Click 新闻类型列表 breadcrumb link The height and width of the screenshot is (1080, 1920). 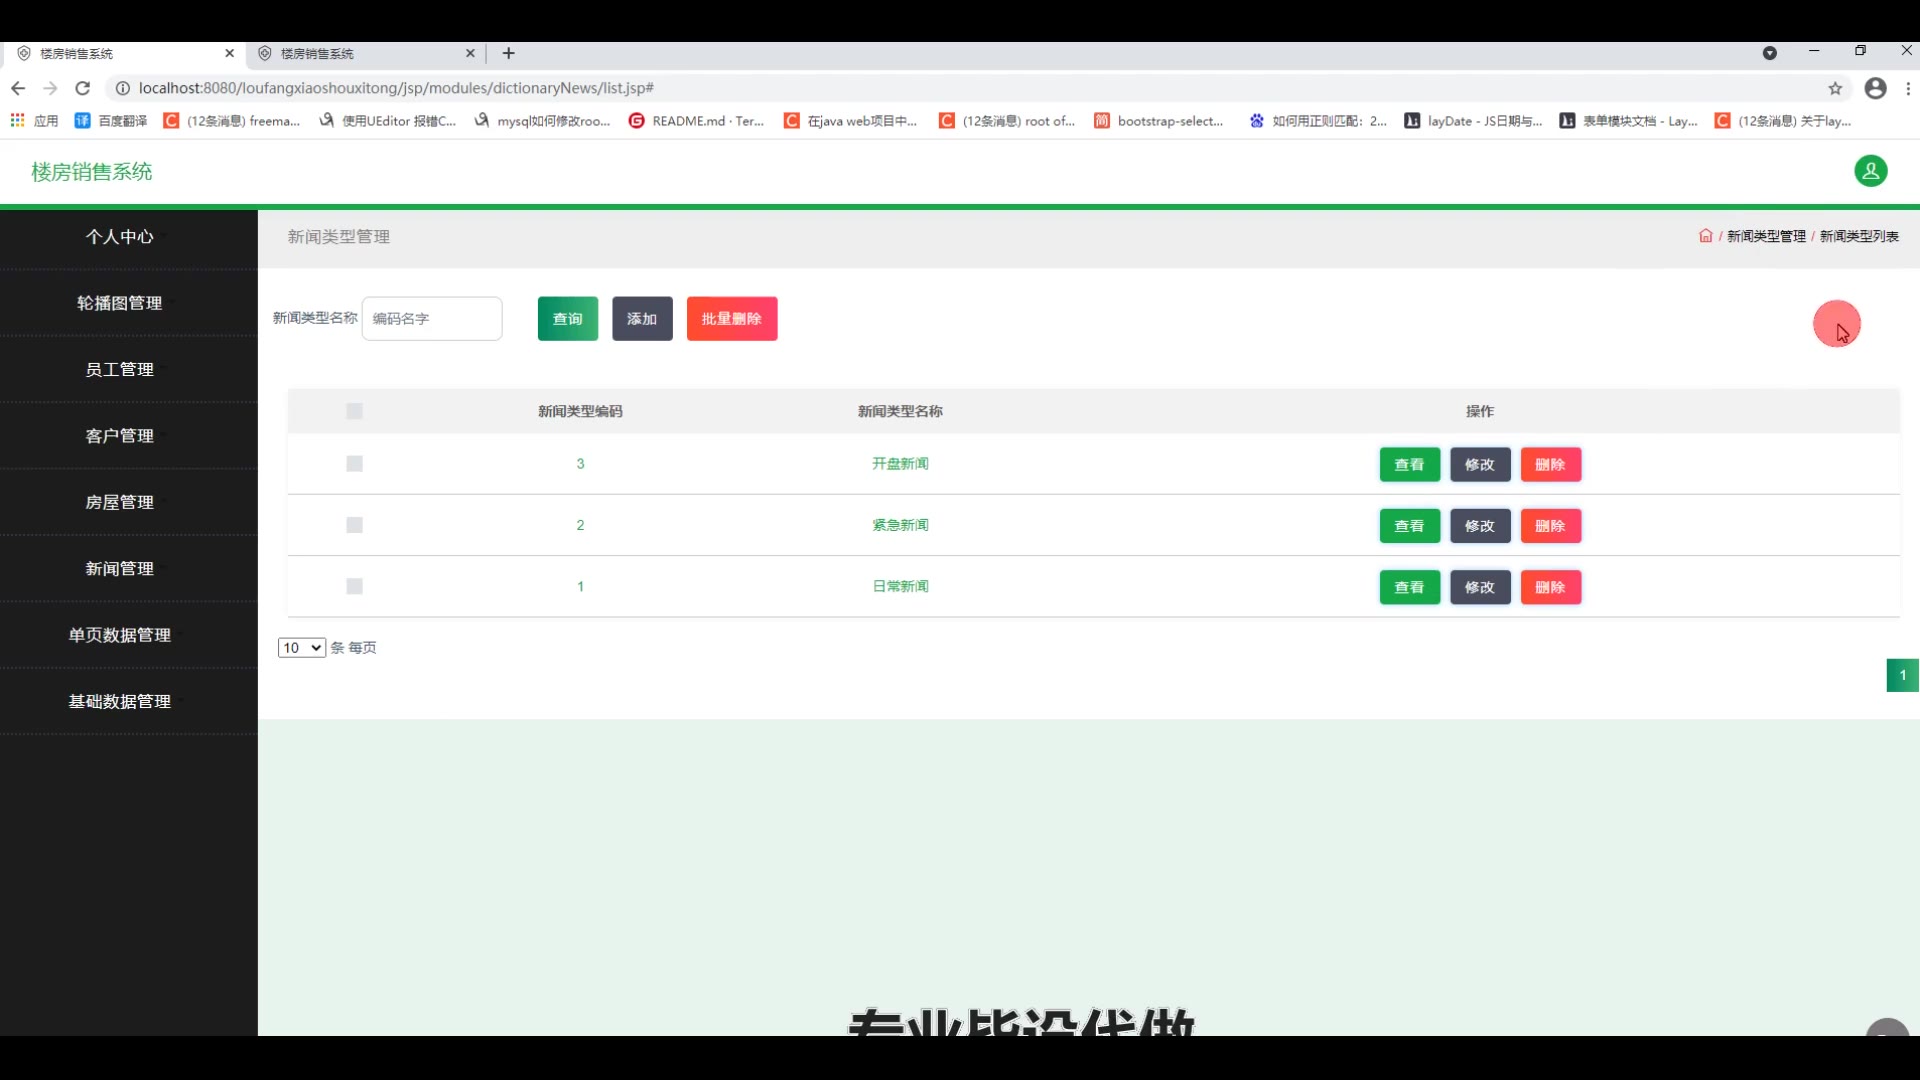[x=1859, y=236]
